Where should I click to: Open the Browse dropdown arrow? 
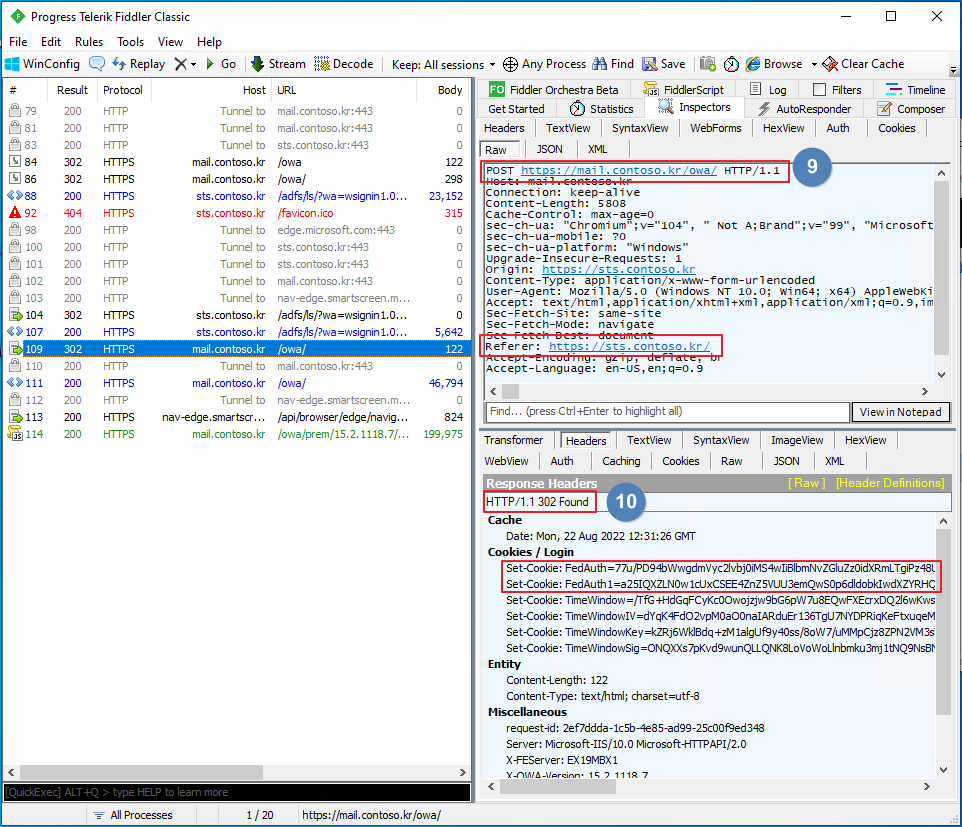(x=814, y=64)
